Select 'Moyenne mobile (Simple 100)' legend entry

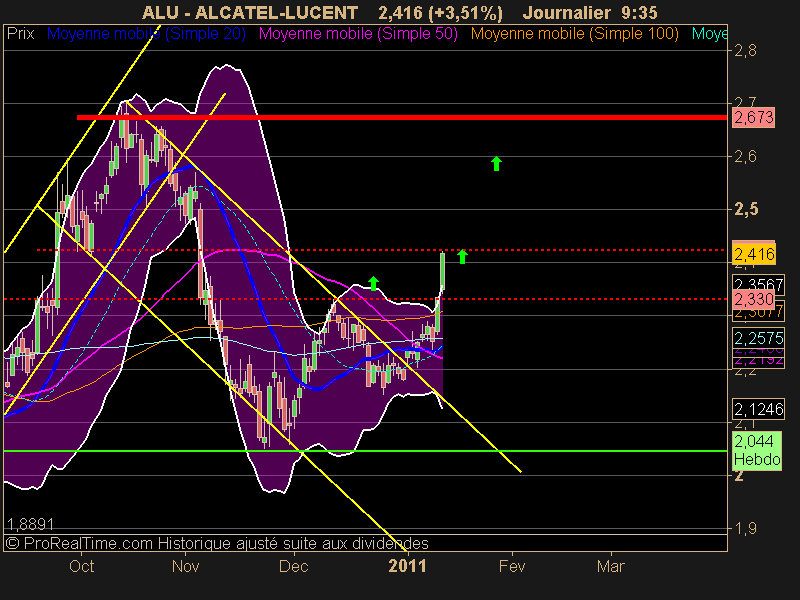click(x=574, y=34)
